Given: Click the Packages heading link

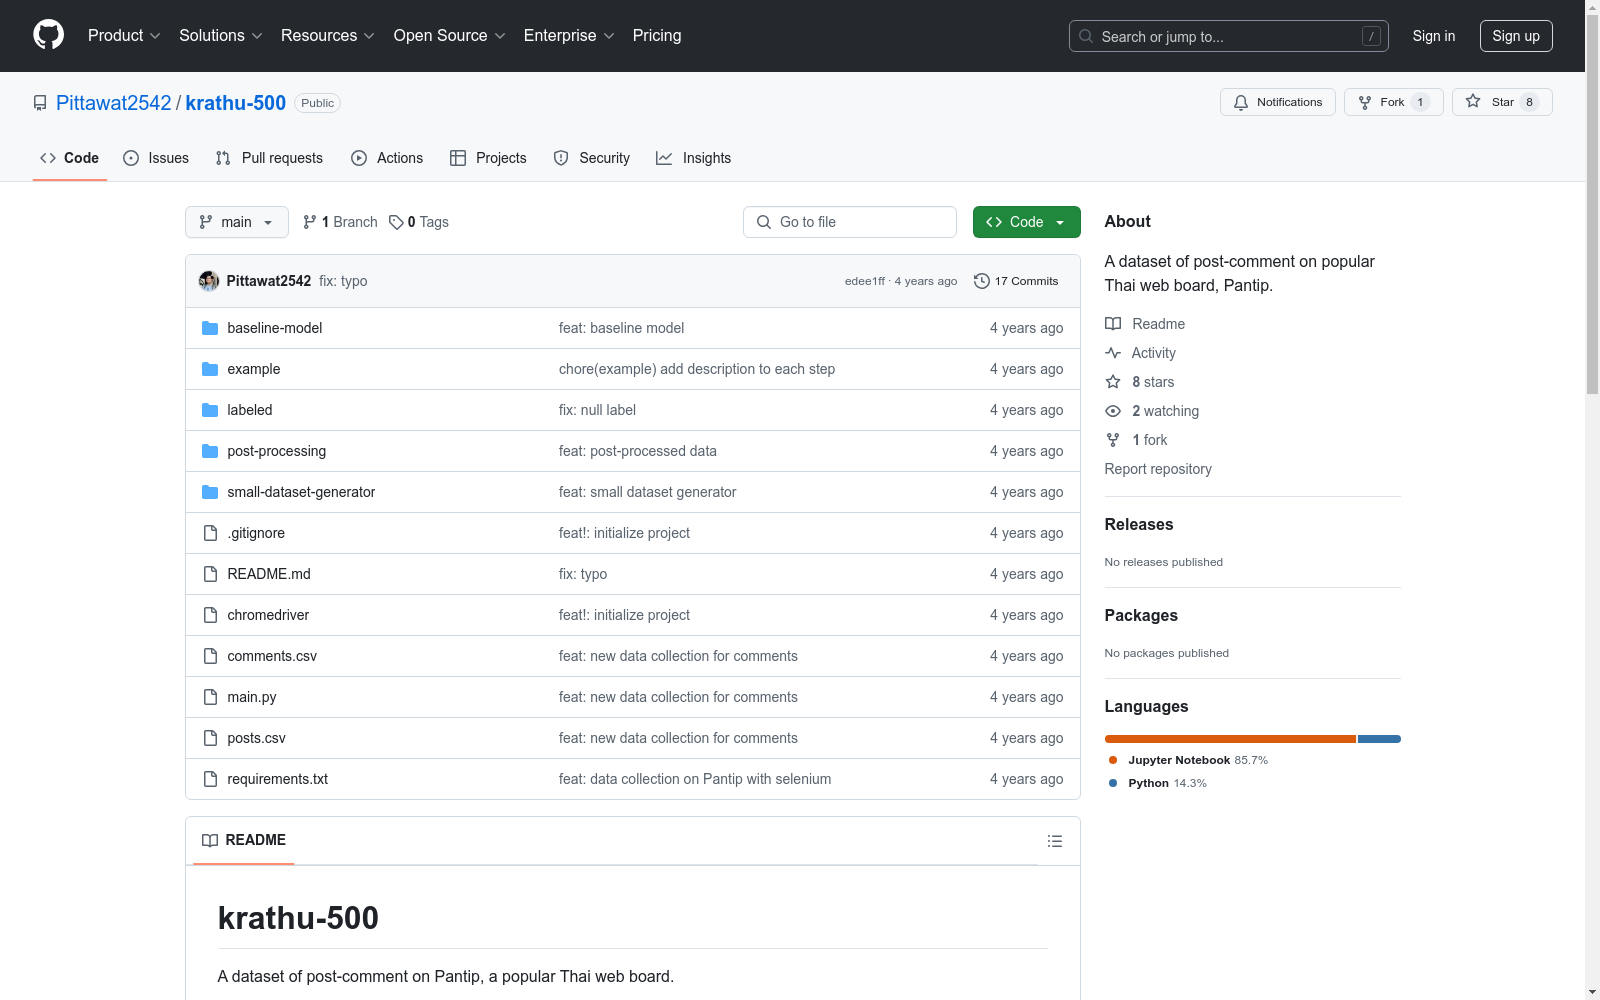Looking at the screenshot, I should [1141, 615].
